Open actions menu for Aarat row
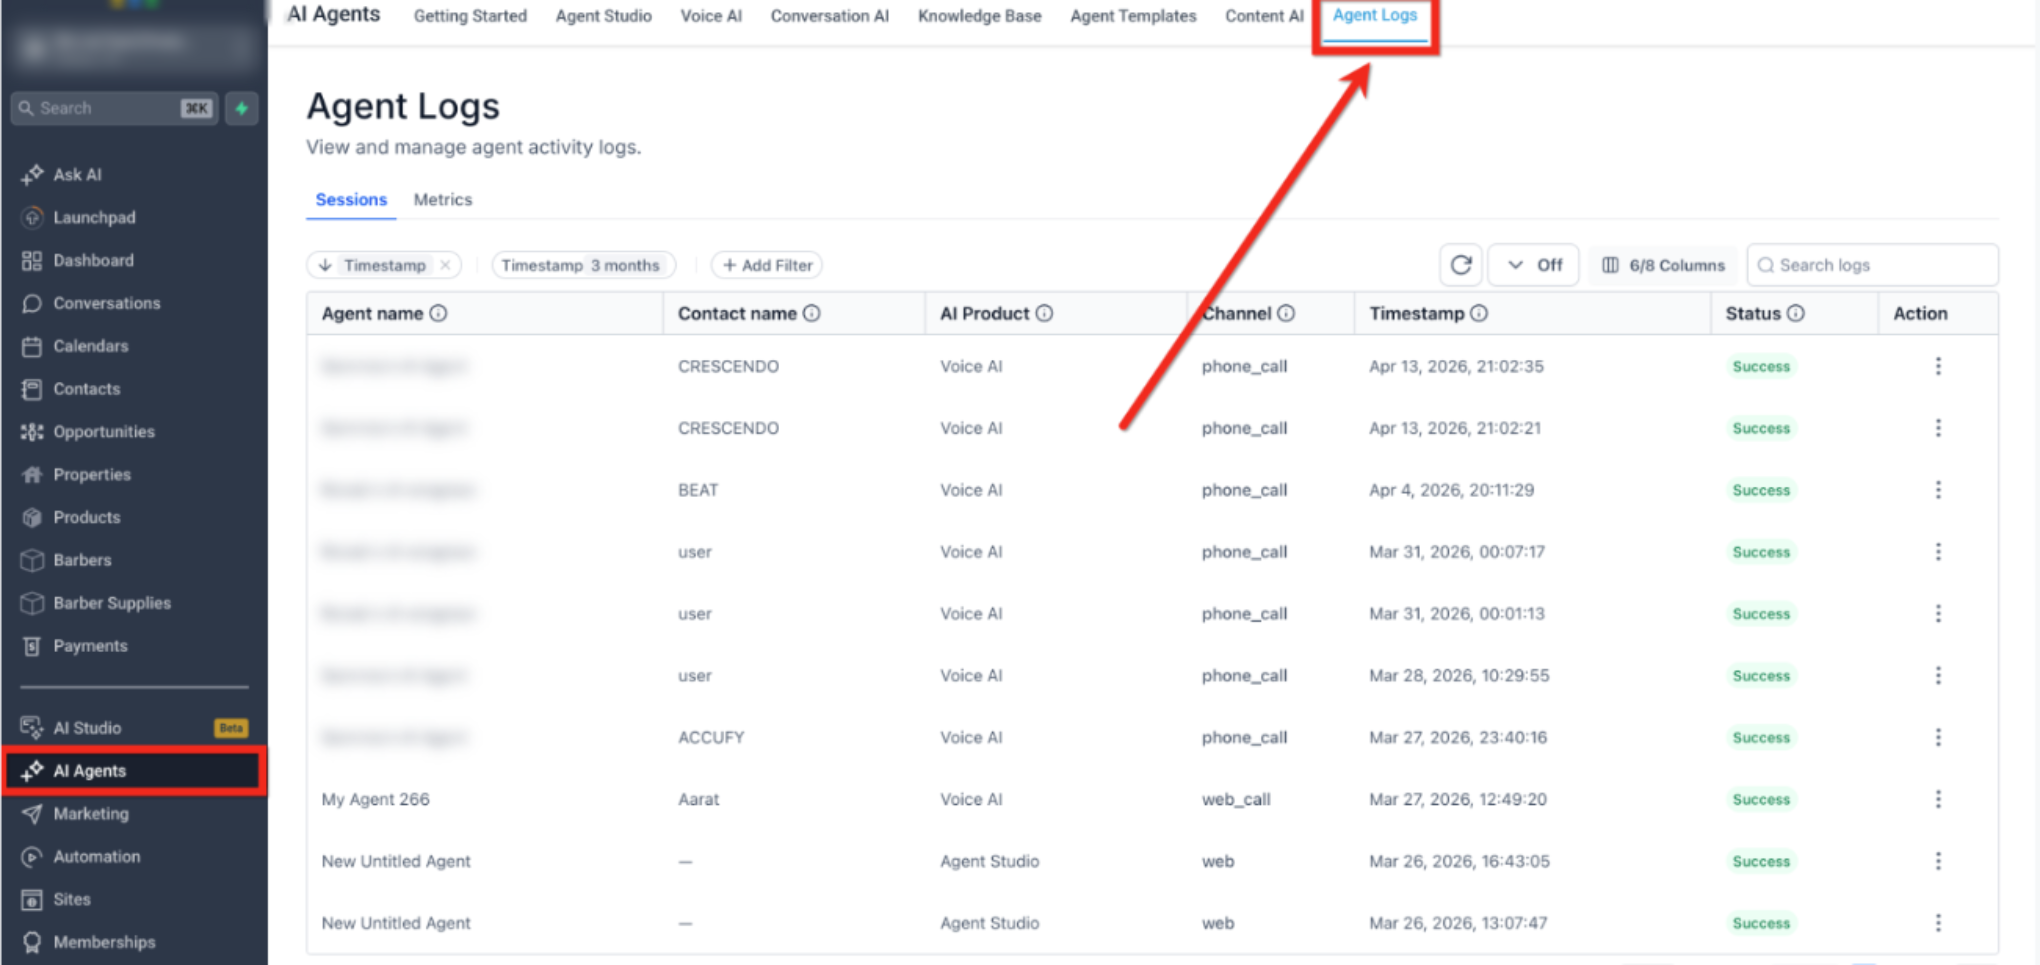 1938,799
